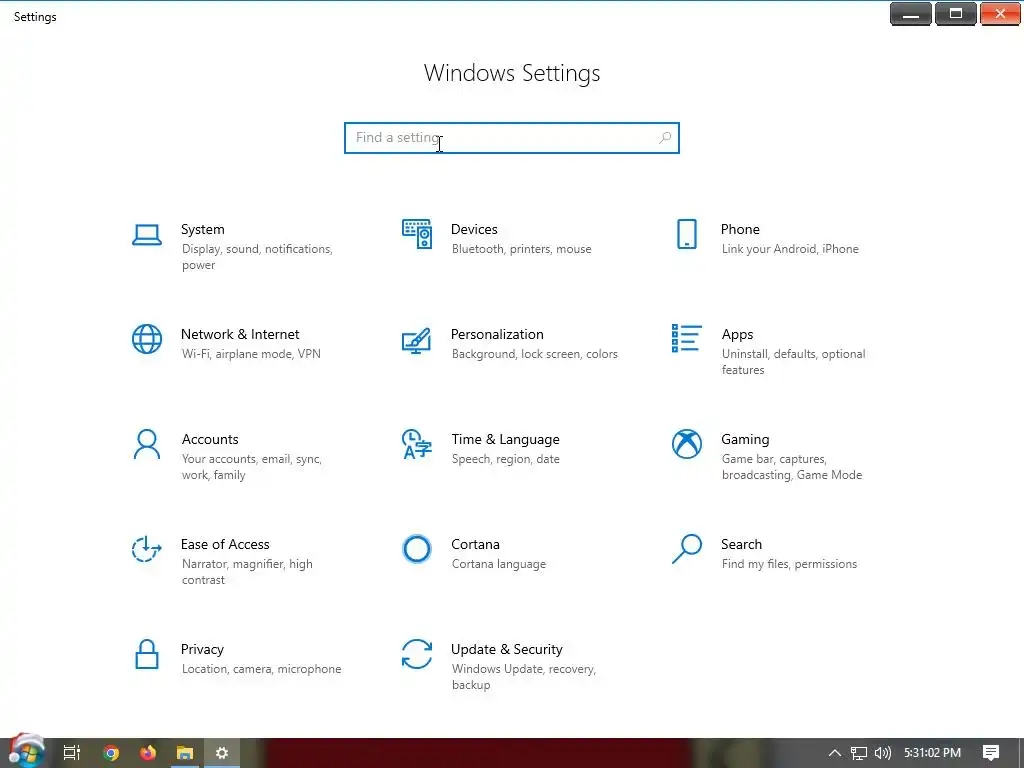Open Personalization settings heading

(x=497, y=334)
